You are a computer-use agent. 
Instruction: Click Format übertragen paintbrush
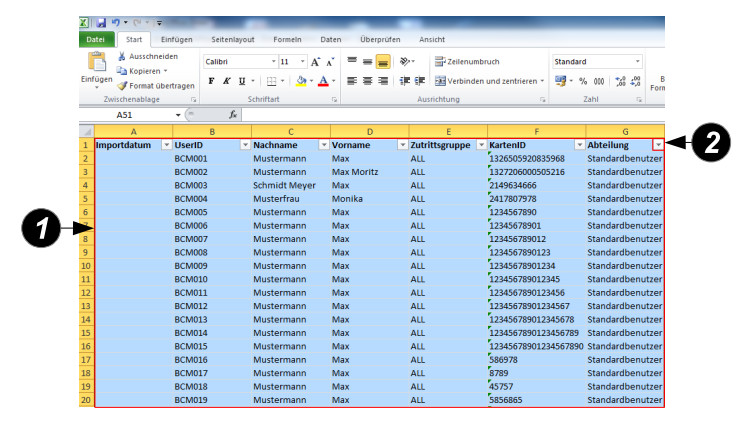pyautogui.click(x=156, y=86)
